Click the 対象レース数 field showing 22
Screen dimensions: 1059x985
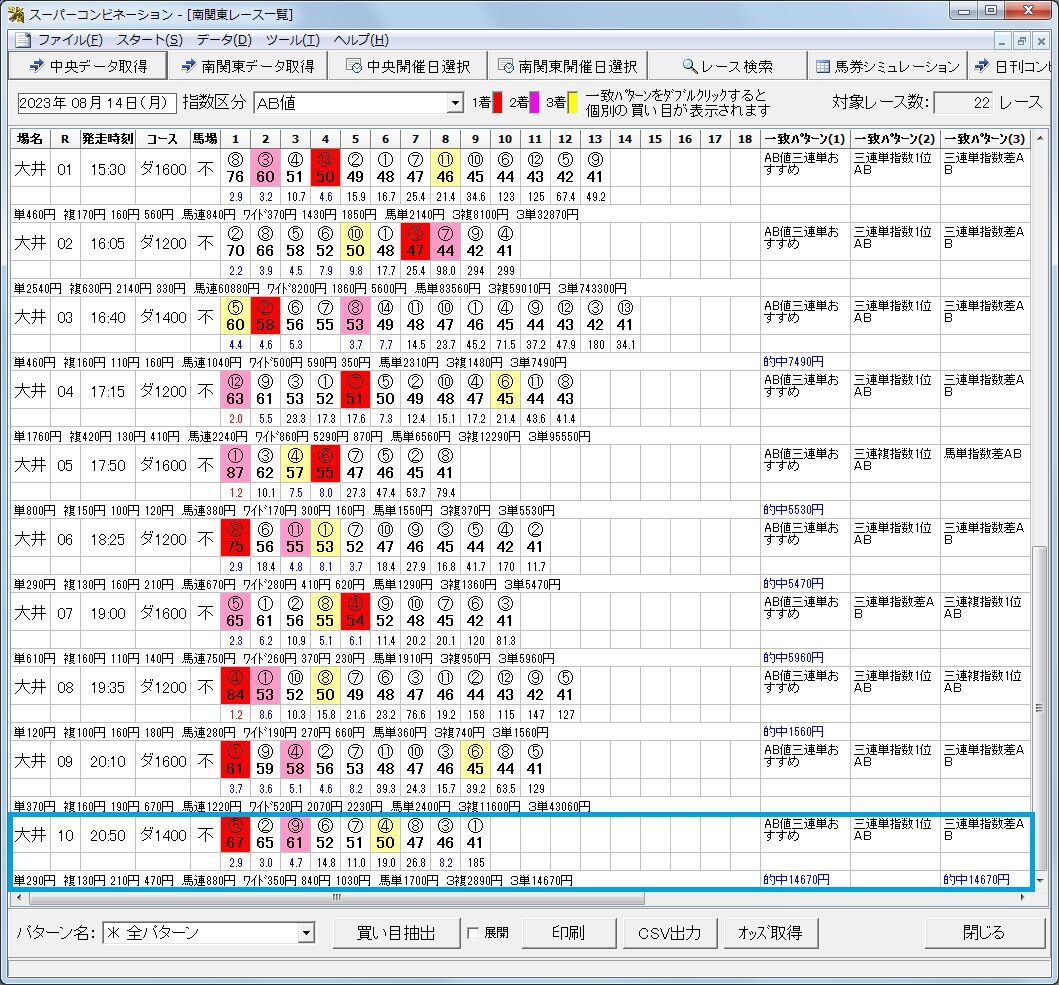tap(963, 103)
